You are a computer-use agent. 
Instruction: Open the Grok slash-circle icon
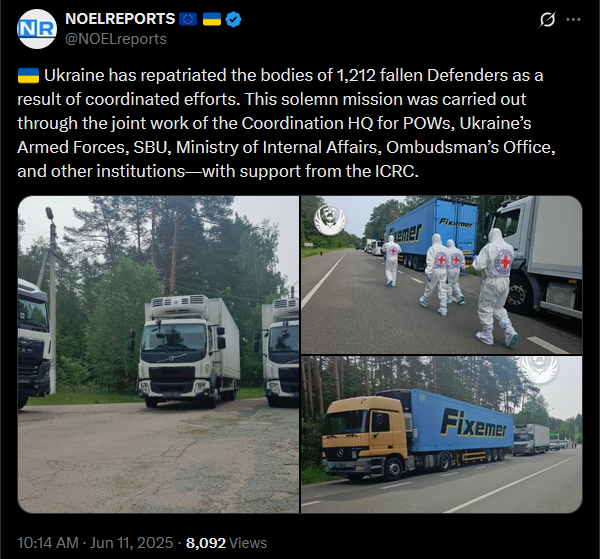point(547,19)
